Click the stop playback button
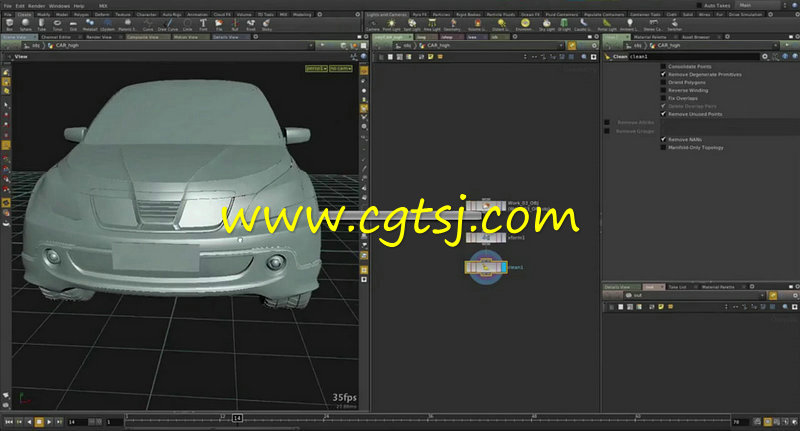This screenshot has height=431, width=800. pos(39,422)
